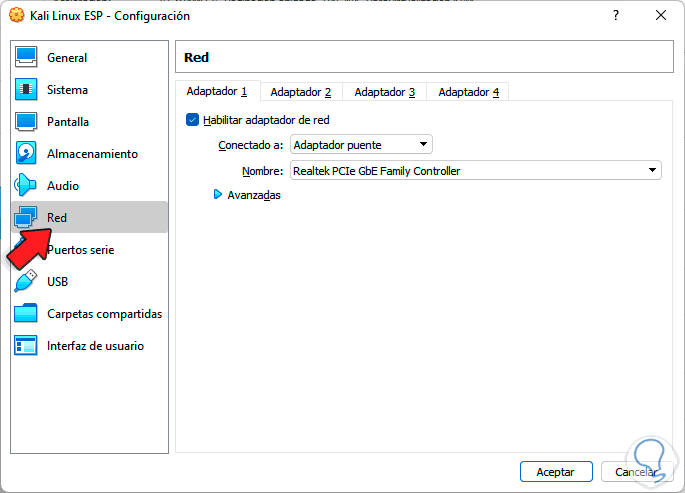
Task: Select the Audio speaker icon
Action: (x=27, y=186)
